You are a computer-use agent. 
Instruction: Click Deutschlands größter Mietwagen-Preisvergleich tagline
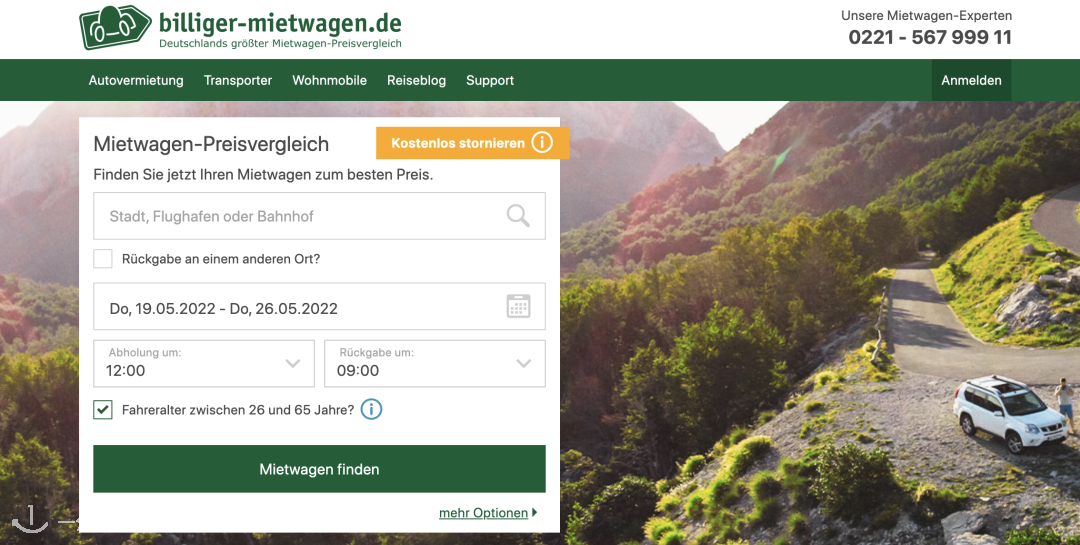[x=280, y=43]
